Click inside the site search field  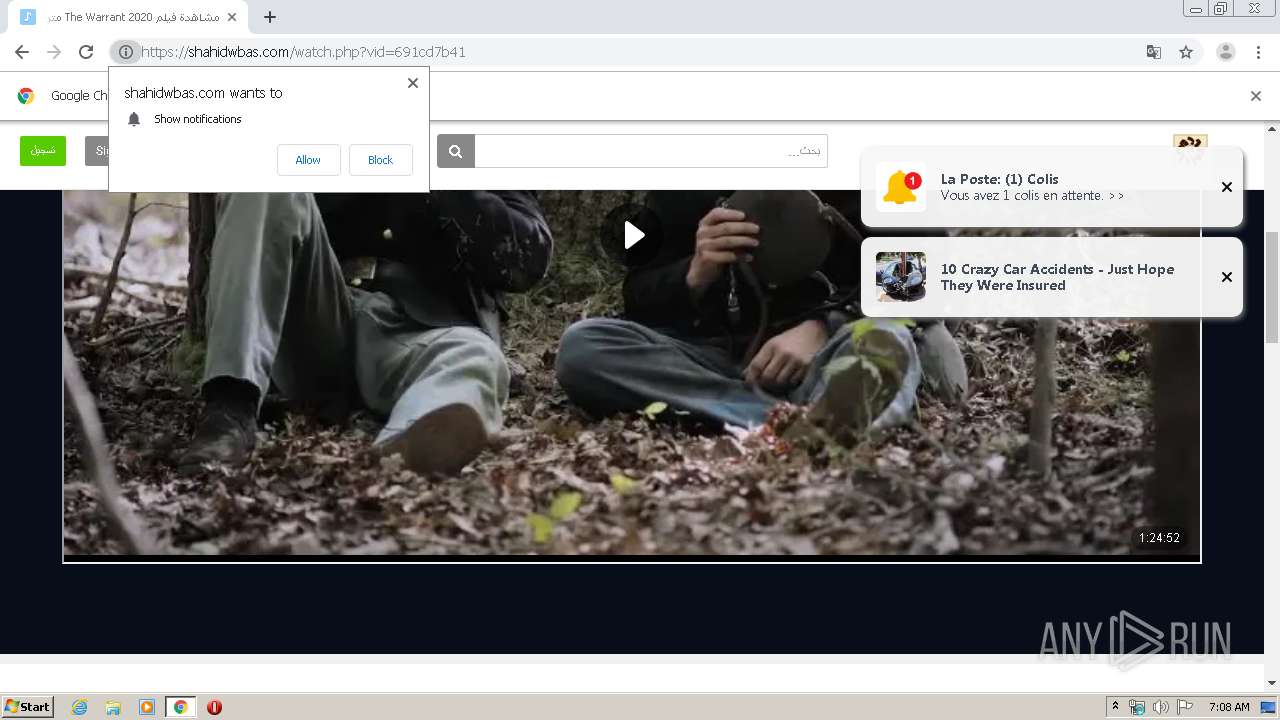[651, 151]
